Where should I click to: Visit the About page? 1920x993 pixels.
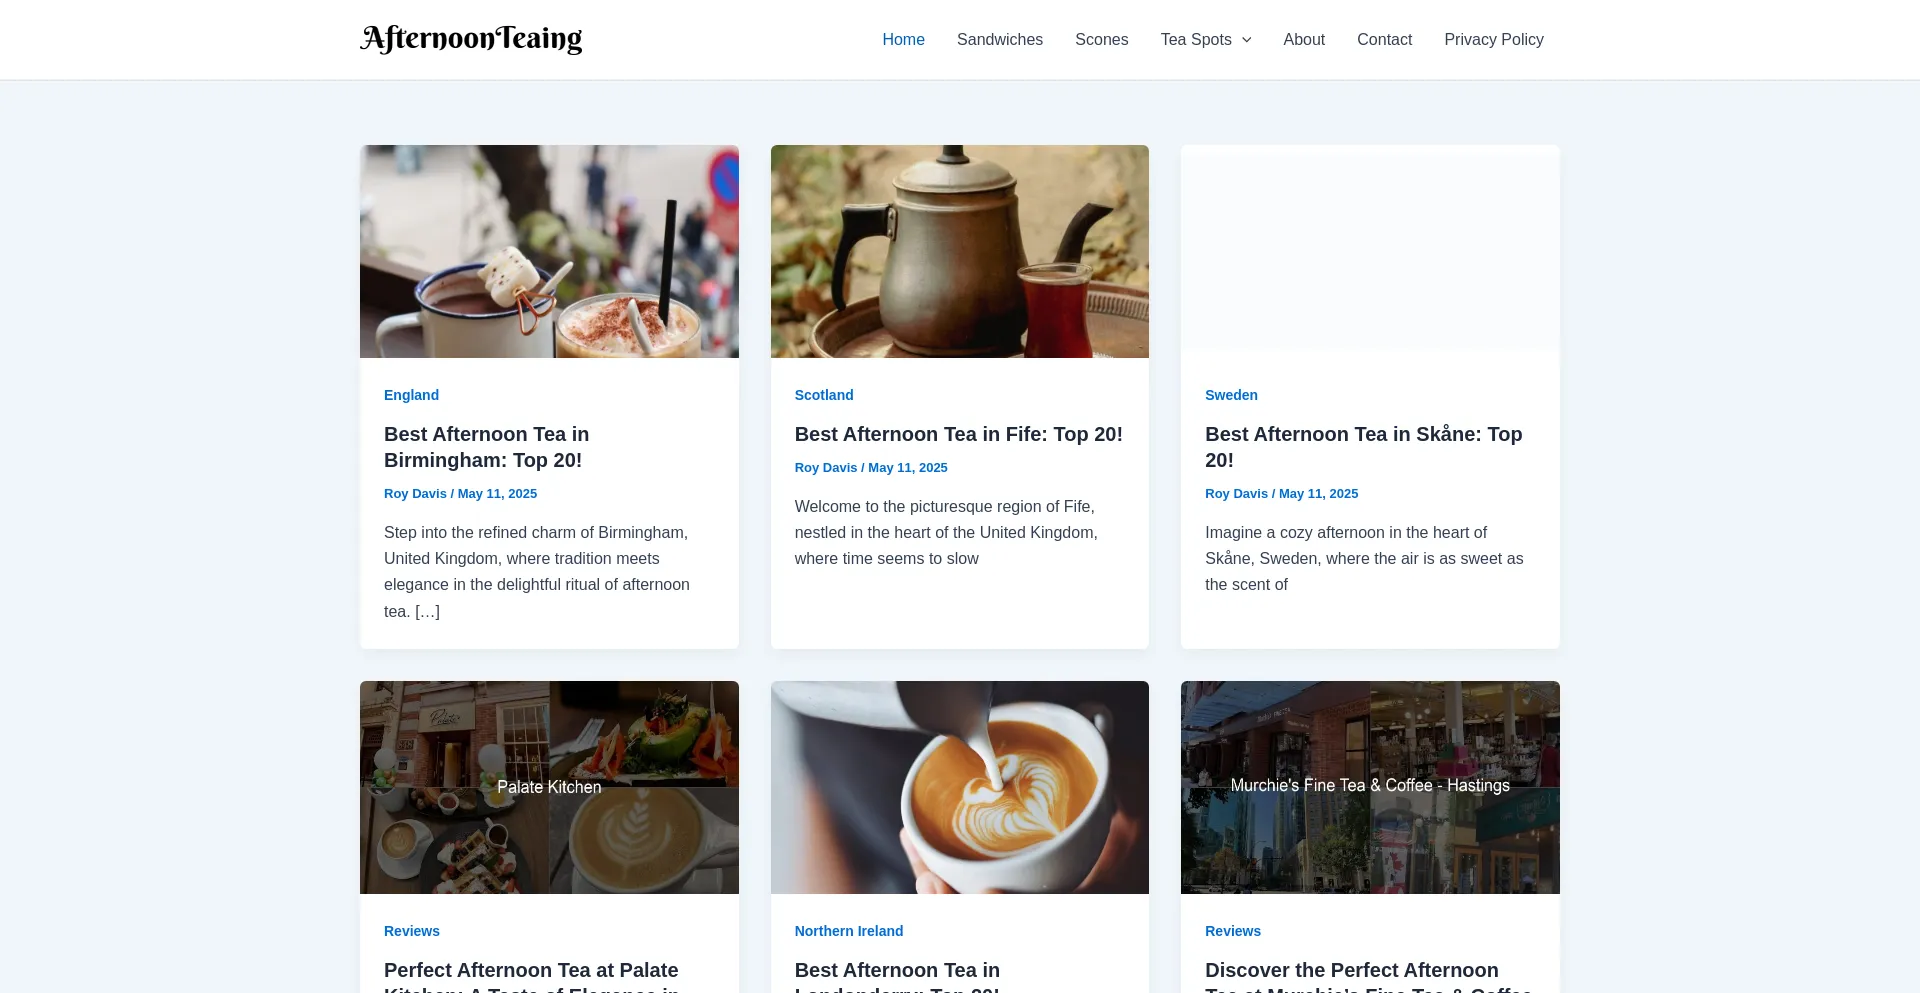1304,39
